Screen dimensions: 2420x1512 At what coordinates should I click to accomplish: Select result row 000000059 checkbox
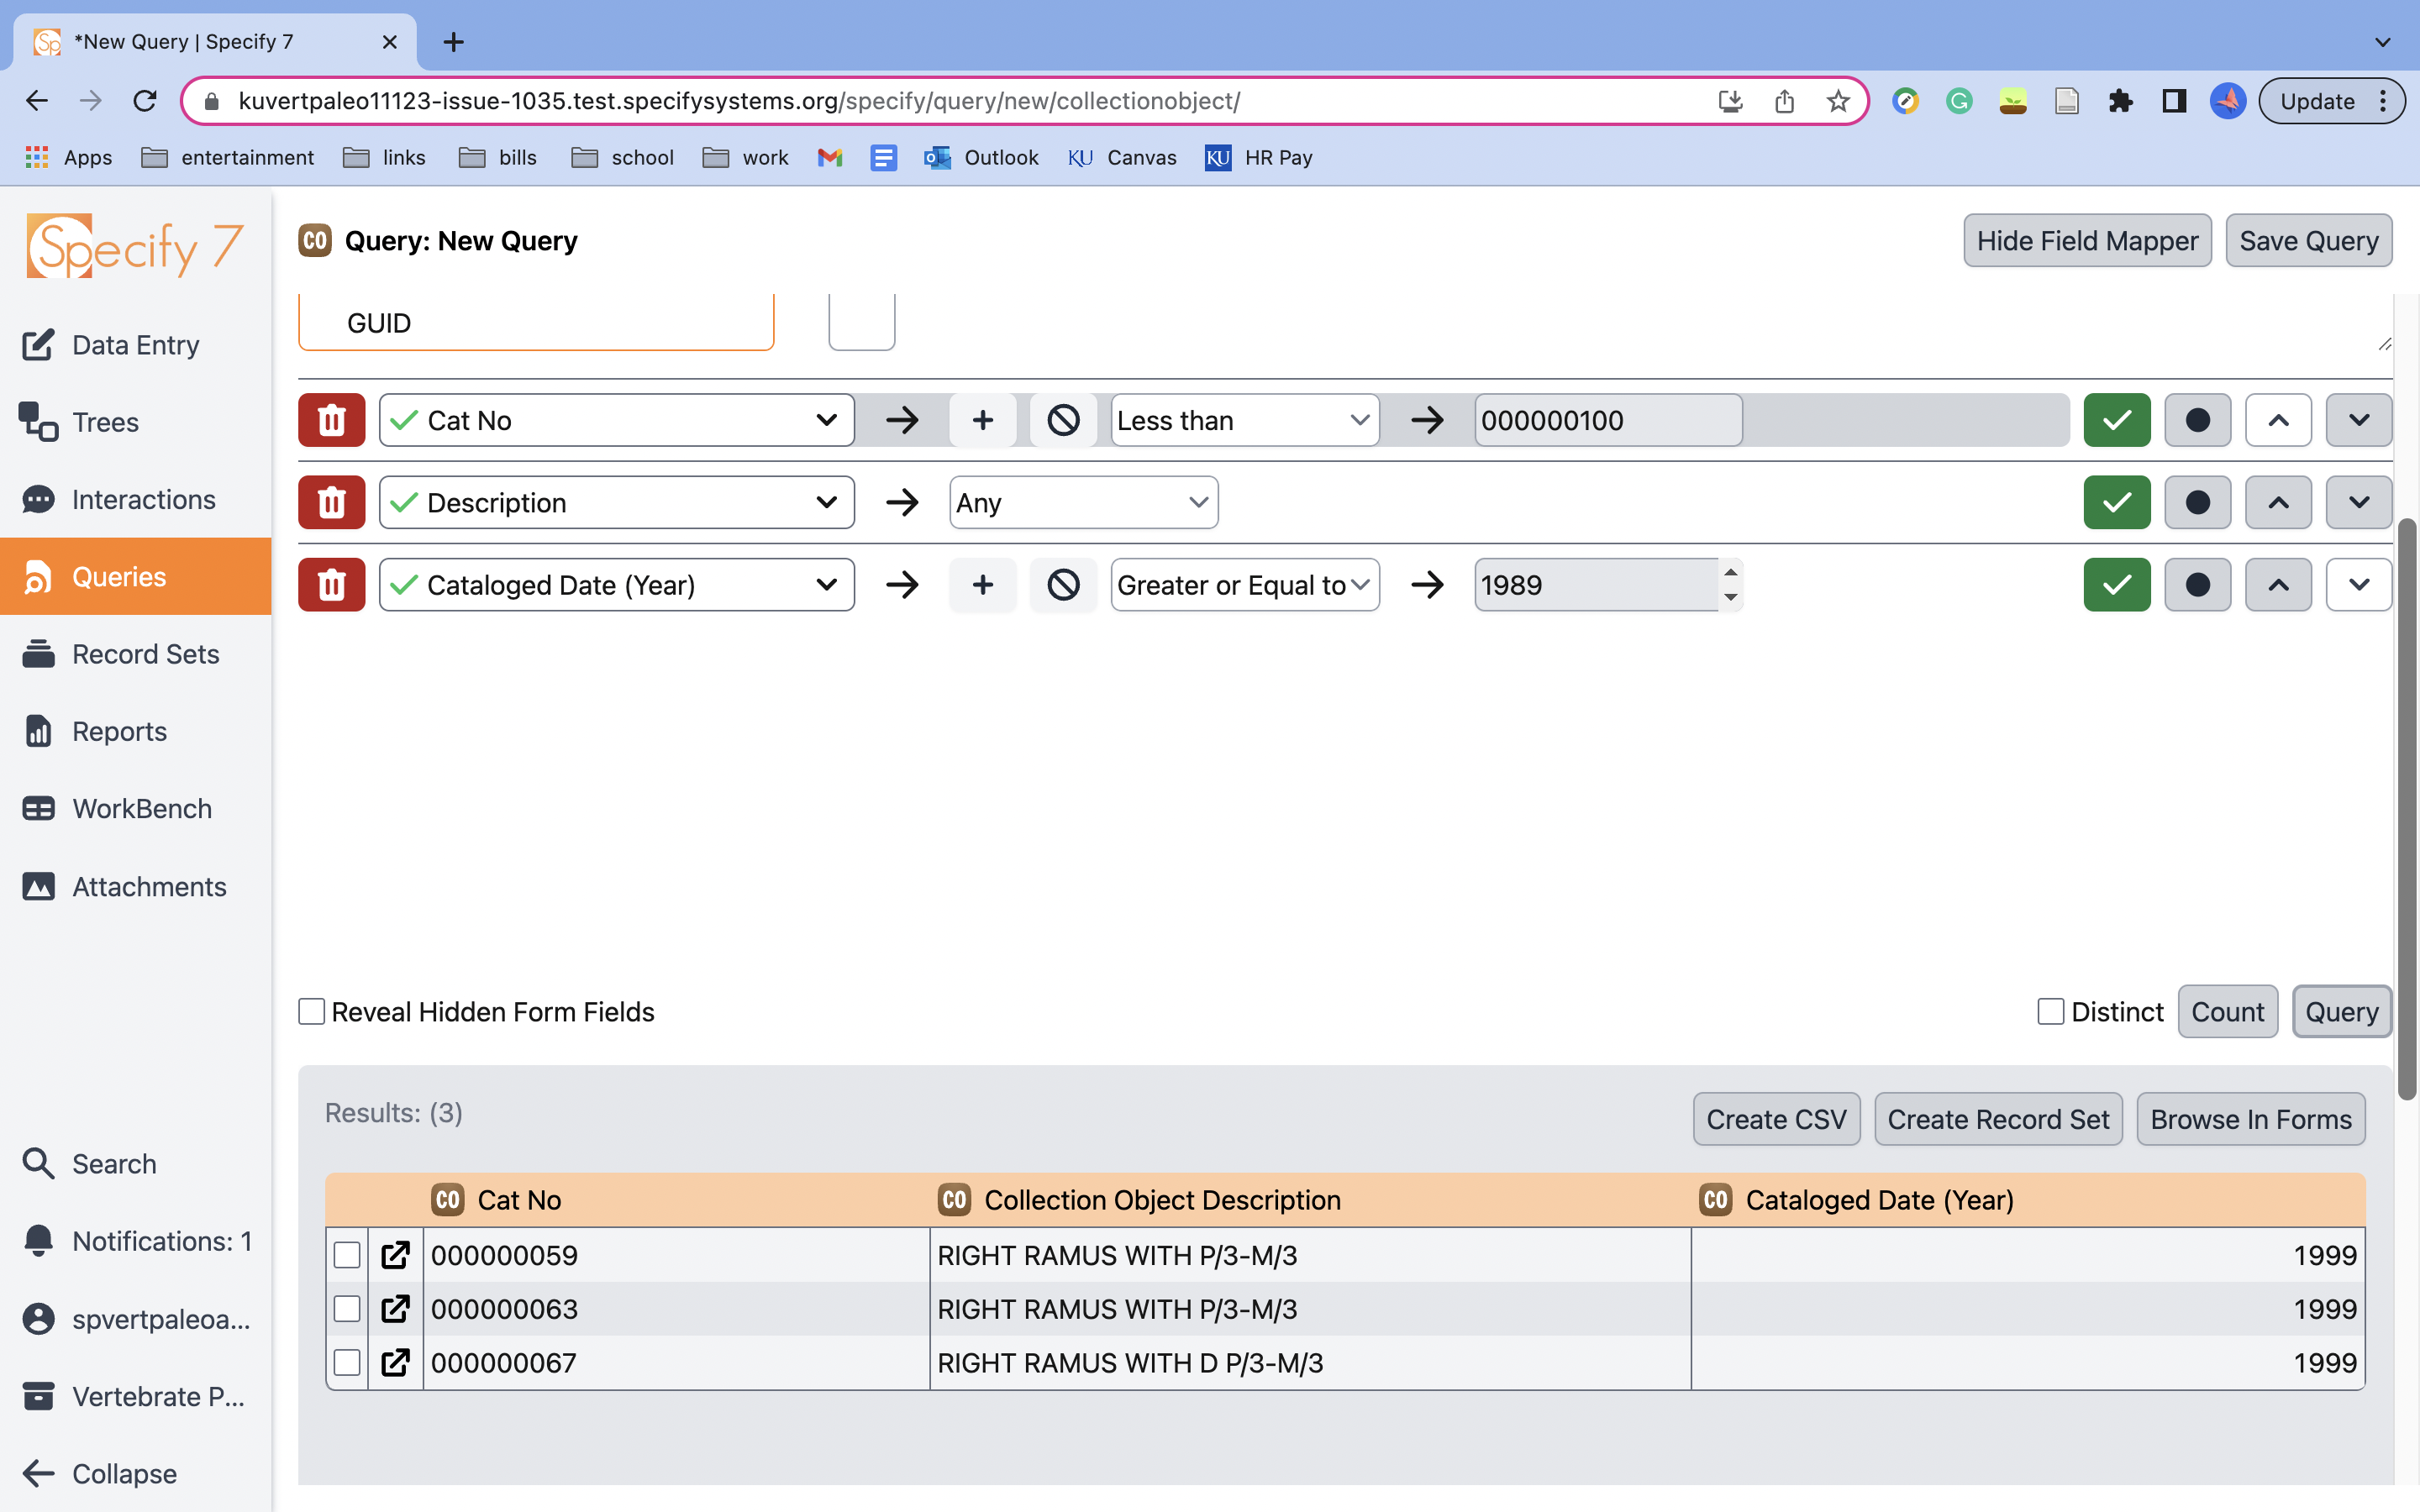347,1255
